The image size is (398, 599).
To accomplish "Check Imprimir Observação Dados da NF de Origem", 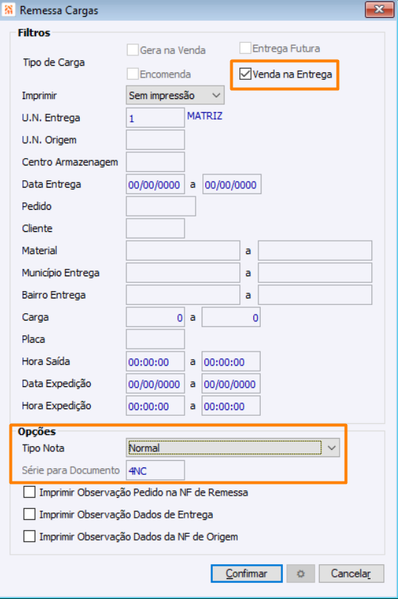I will (29, 536).
